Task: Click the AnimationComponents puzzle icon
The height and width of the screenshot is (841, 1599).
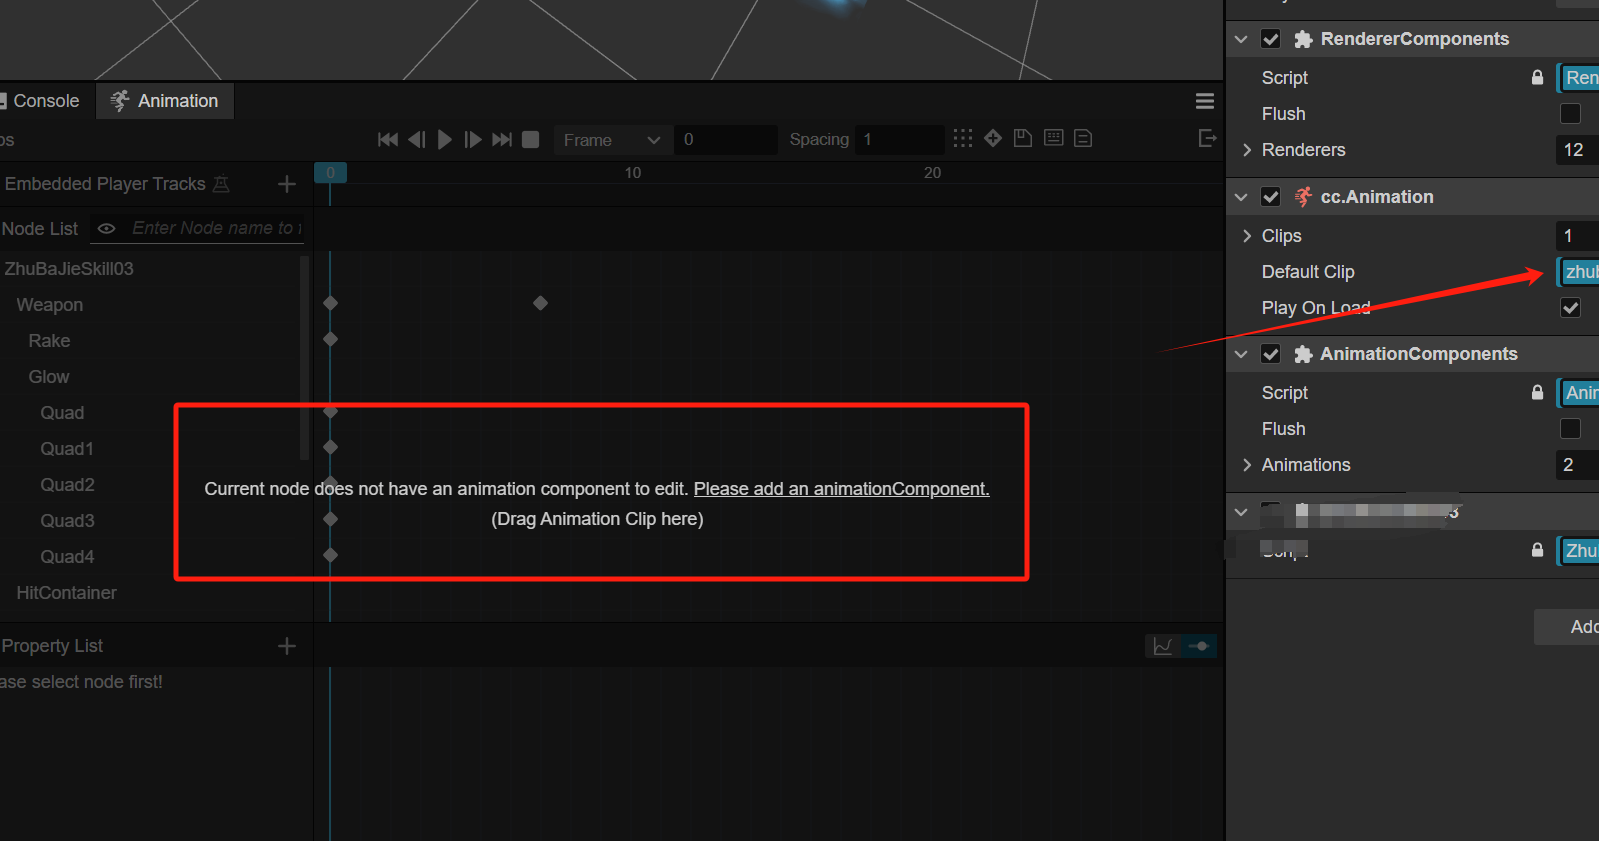Action: click(1303, 354)
